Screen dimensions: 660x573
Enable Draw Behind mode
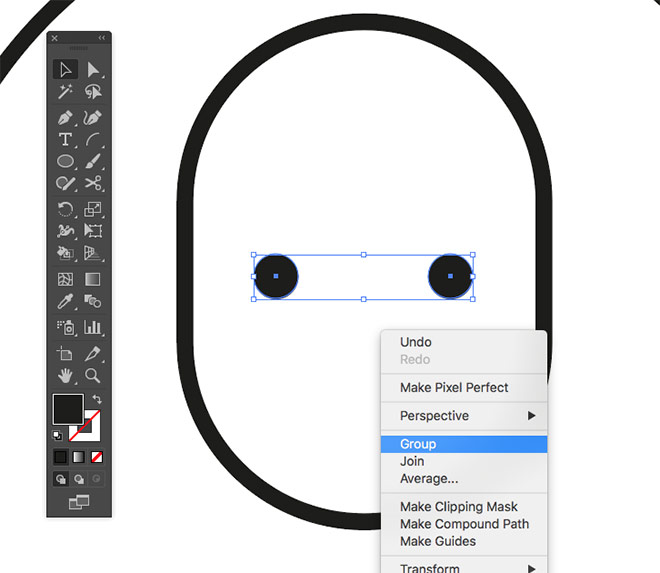click(79, 479)
